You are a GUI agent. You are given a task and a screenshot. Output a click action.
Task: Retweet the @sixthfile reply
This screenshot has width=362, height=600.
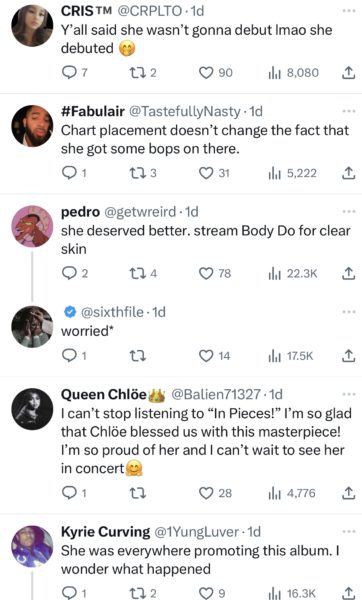pyautogui.click(x=138, y=356)
